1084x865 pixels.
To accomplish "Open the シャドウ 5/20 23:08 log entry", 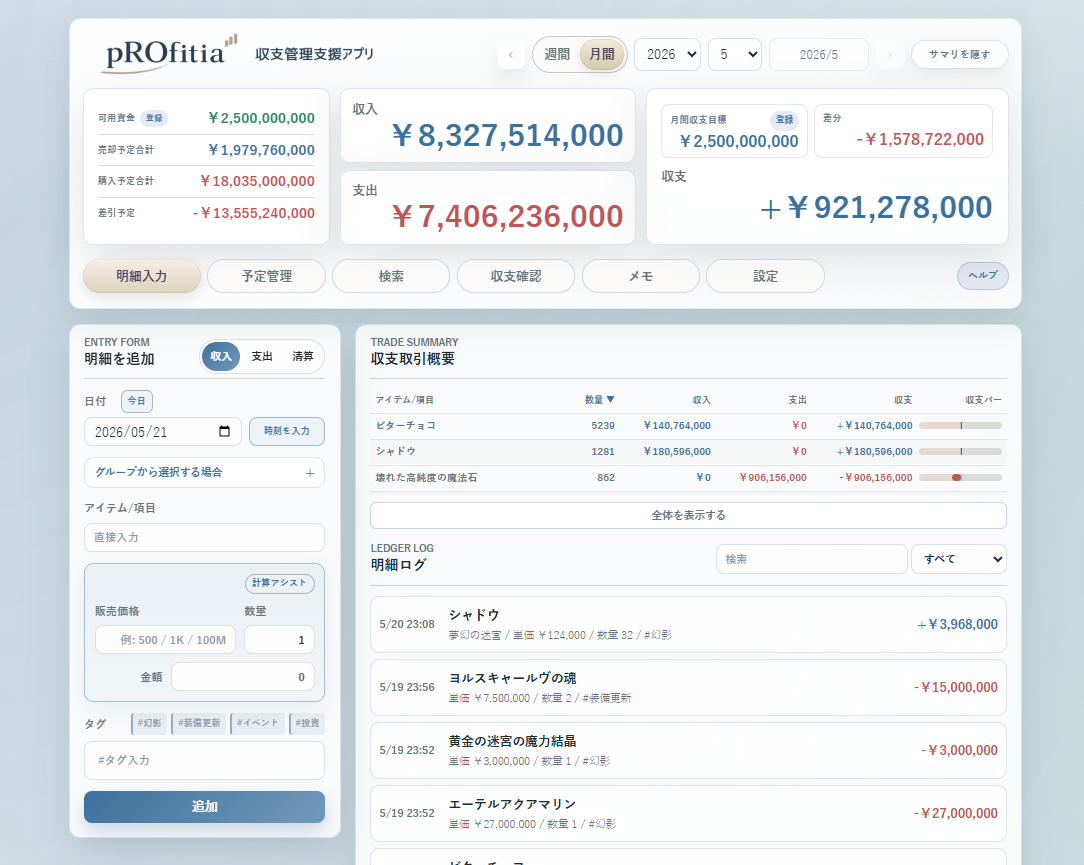I will (x=688, y=624).
